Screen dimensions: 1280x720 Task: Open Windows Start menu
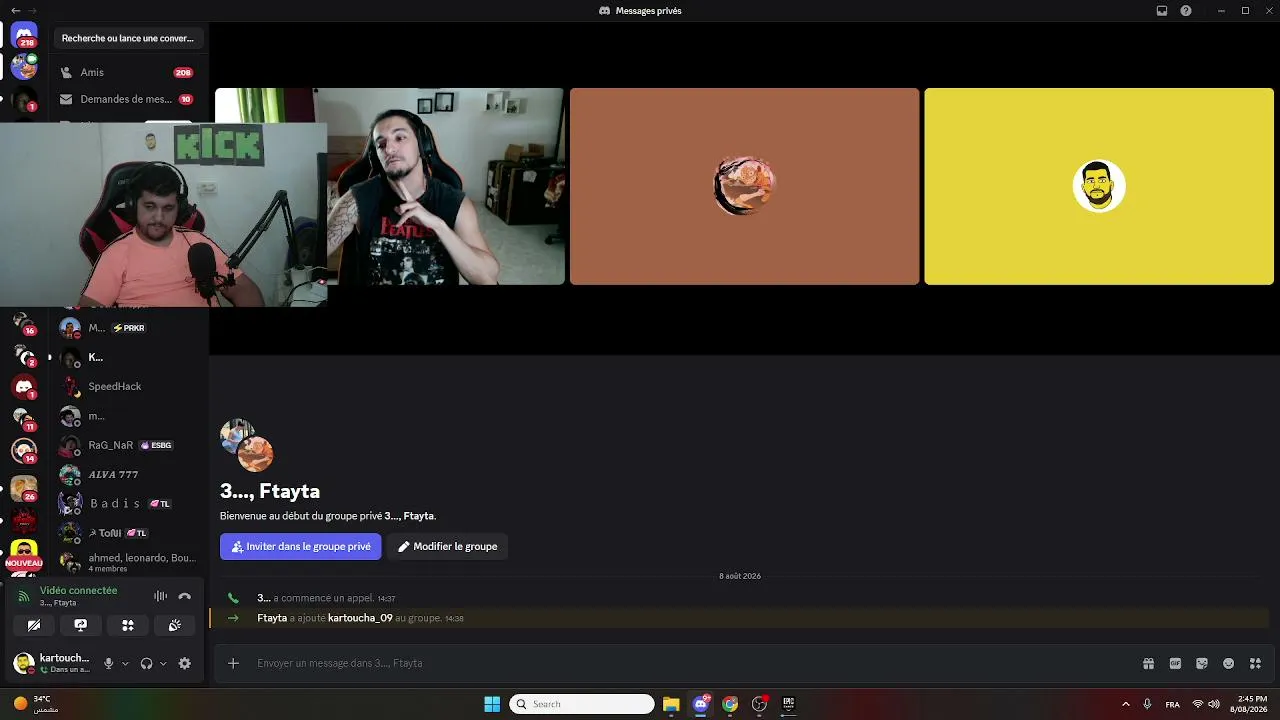pos(492,704)
